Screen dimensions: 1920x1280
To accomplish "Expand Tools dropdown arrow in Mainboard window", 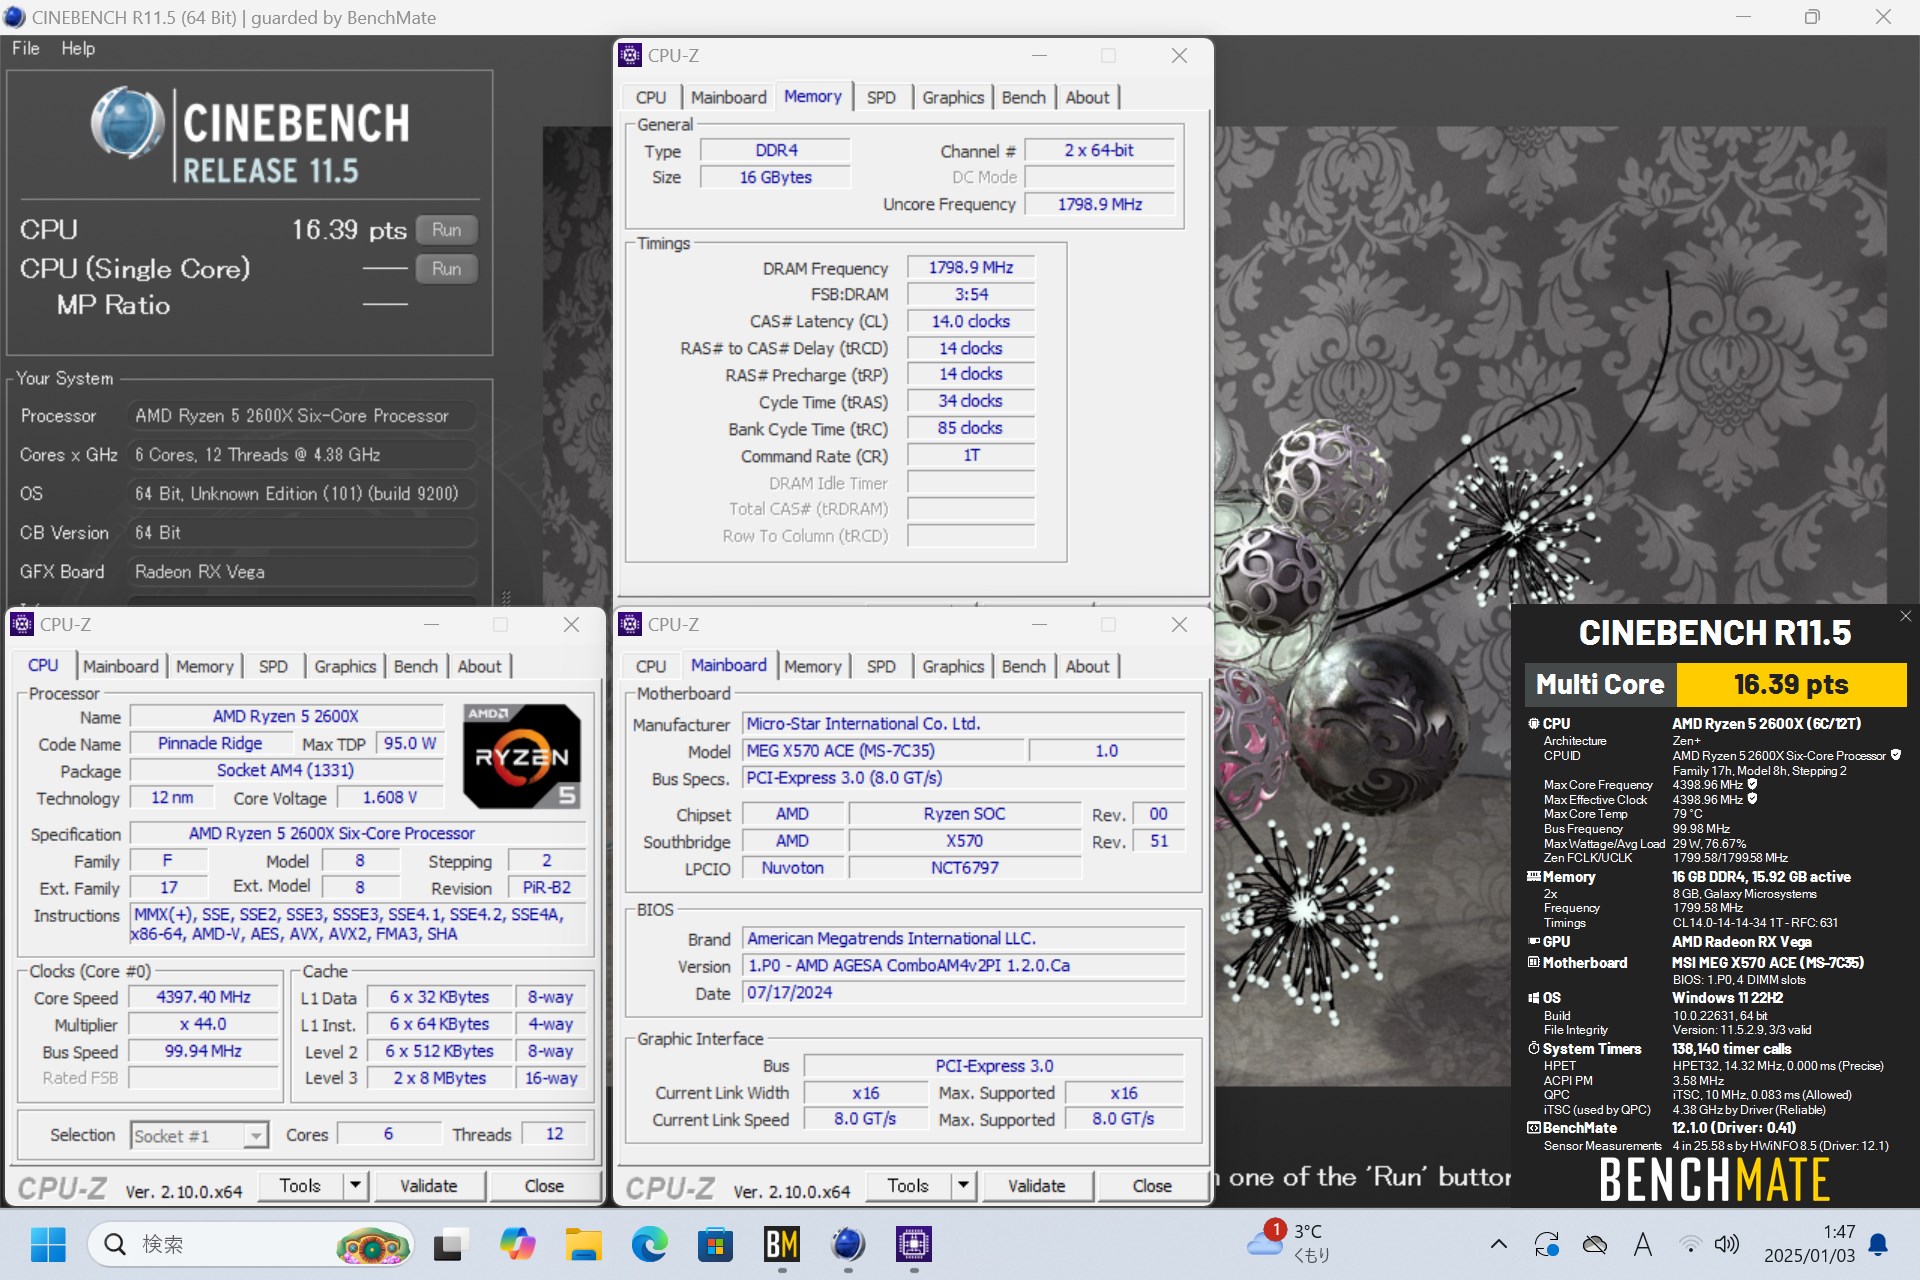I will (964, 1186).
